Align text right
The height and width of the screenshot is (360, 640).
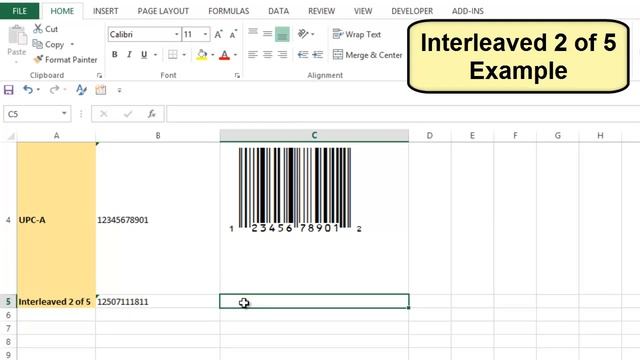(282, 54)
